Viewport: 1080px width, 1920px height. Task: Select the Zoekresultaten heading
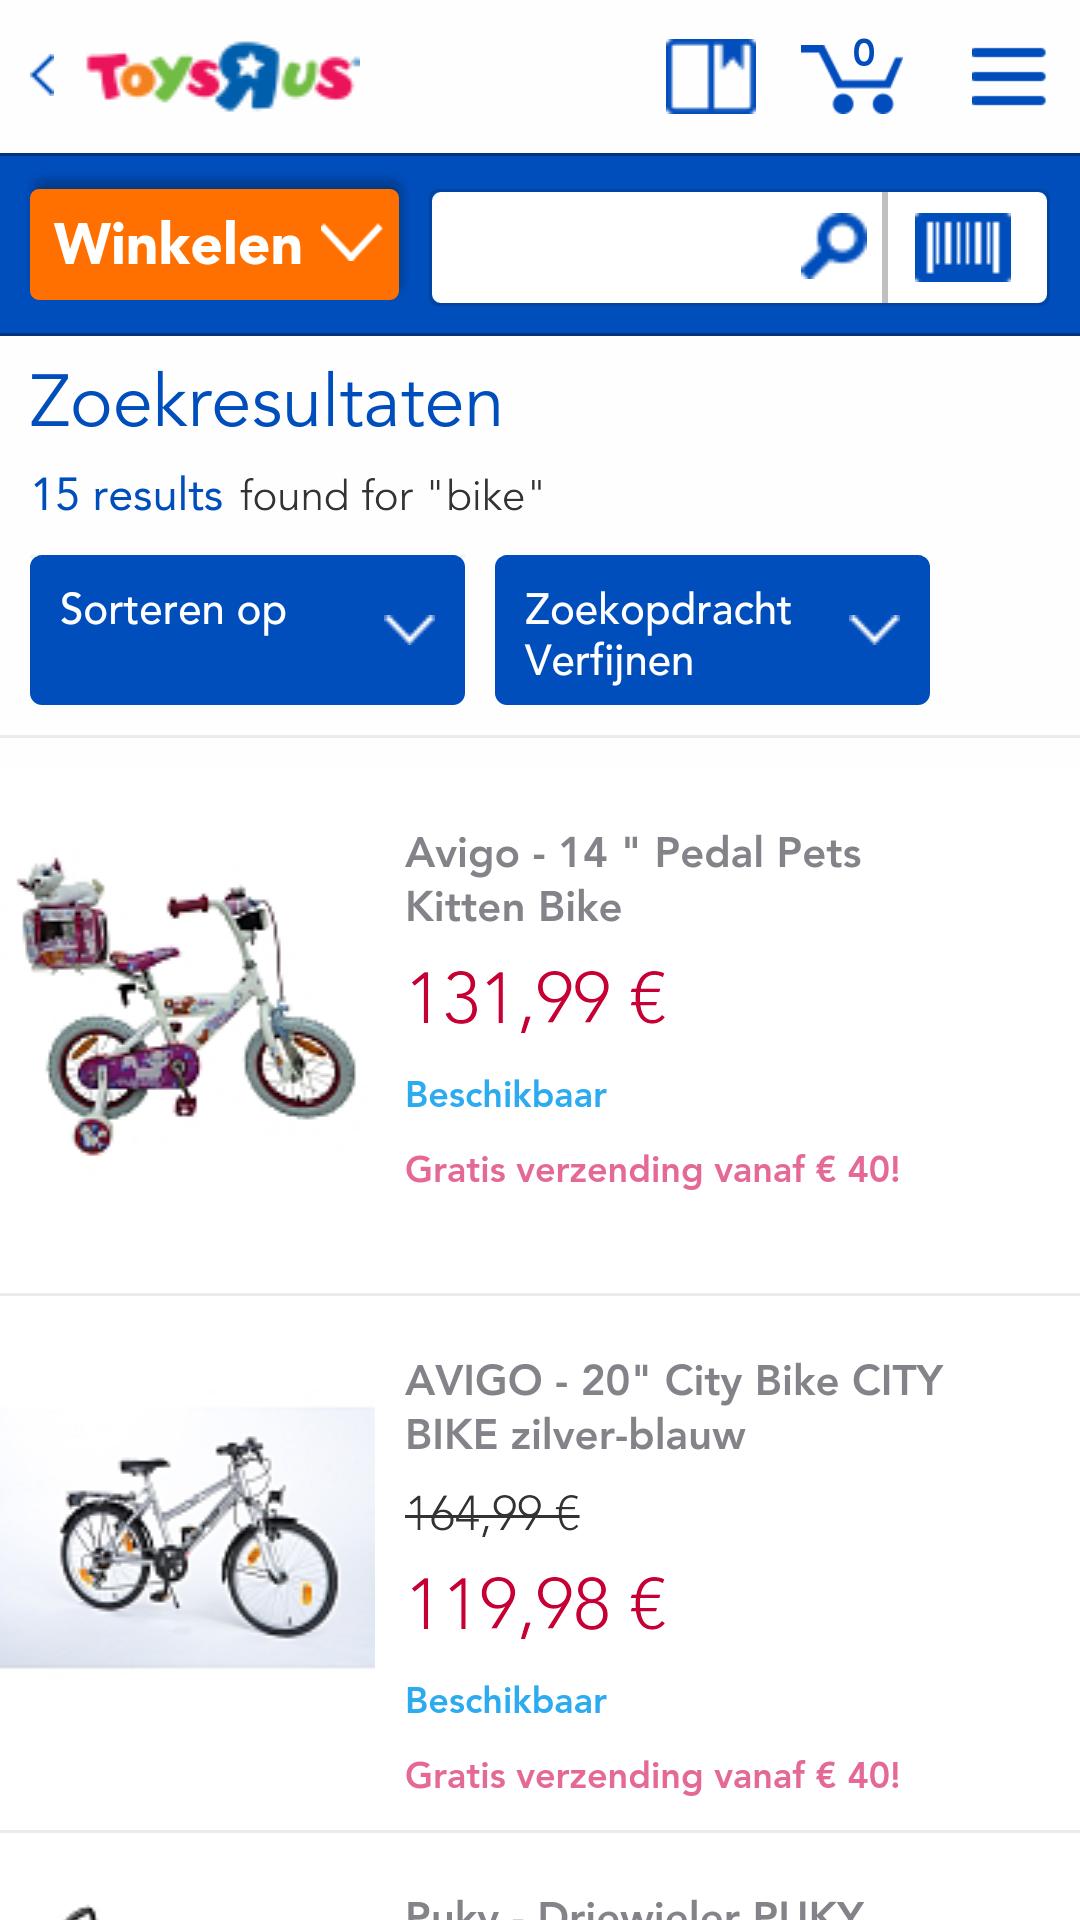pyautogui.click(x=265, y=402)
